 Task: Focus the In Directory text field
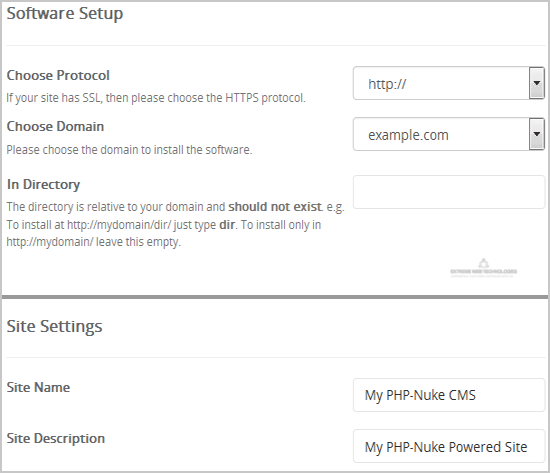(449, 192)
